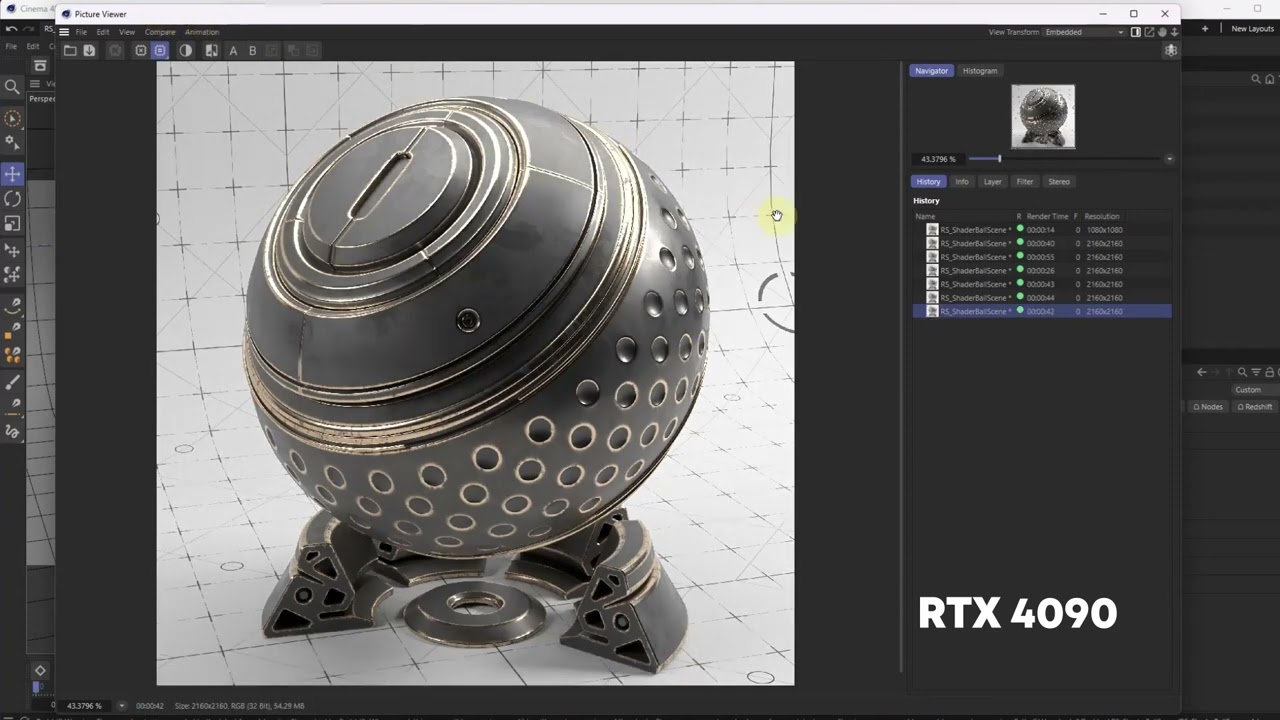This screenshot has height=720, width=1280.
Task: Select the Paint brush tool in Cinema 4D
Action: 12,383
